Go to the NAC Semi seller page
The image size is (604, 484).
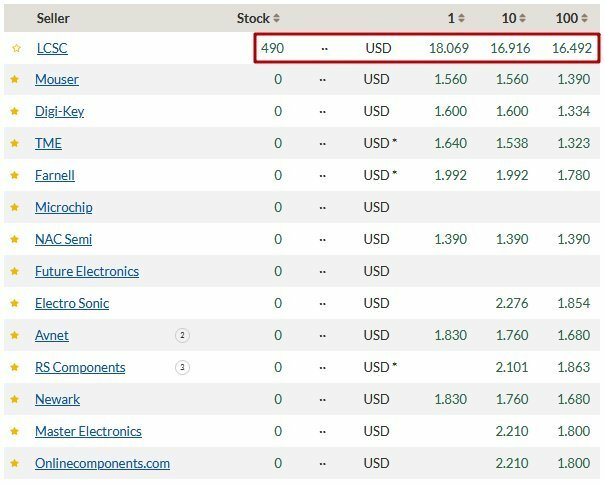tap(63, 240)
